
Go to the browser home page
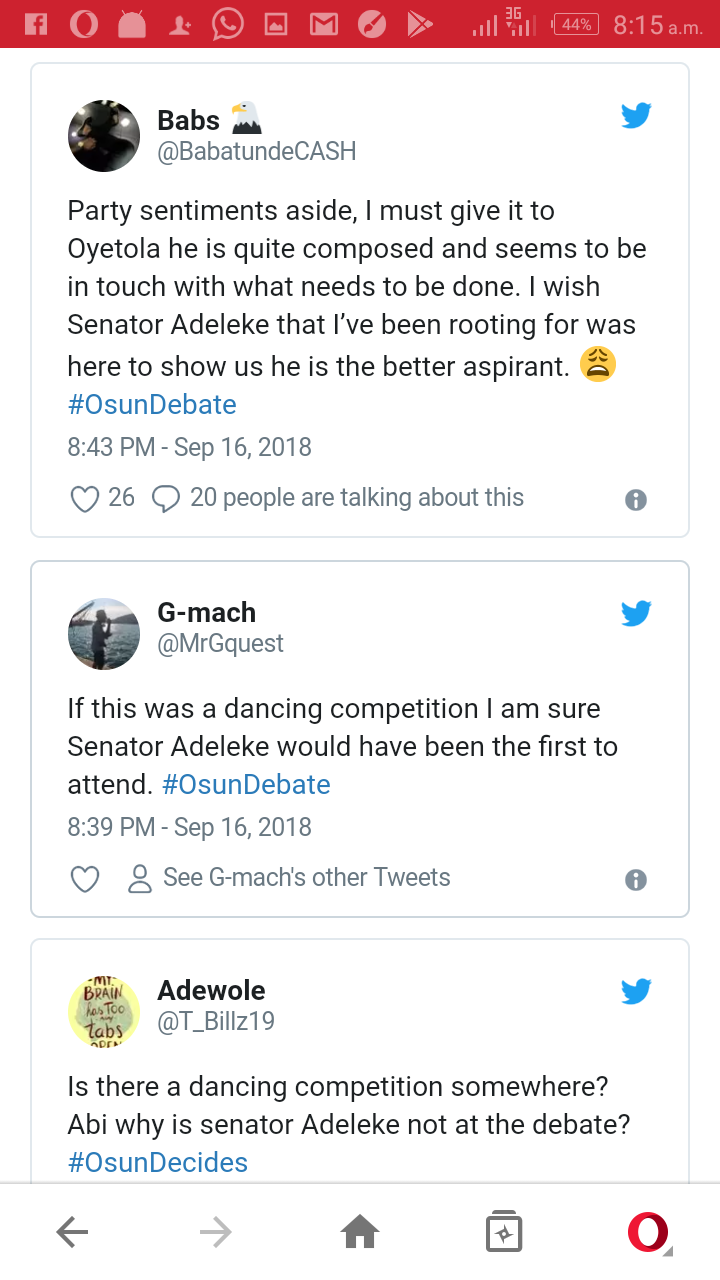click(x=360, y=1232)
